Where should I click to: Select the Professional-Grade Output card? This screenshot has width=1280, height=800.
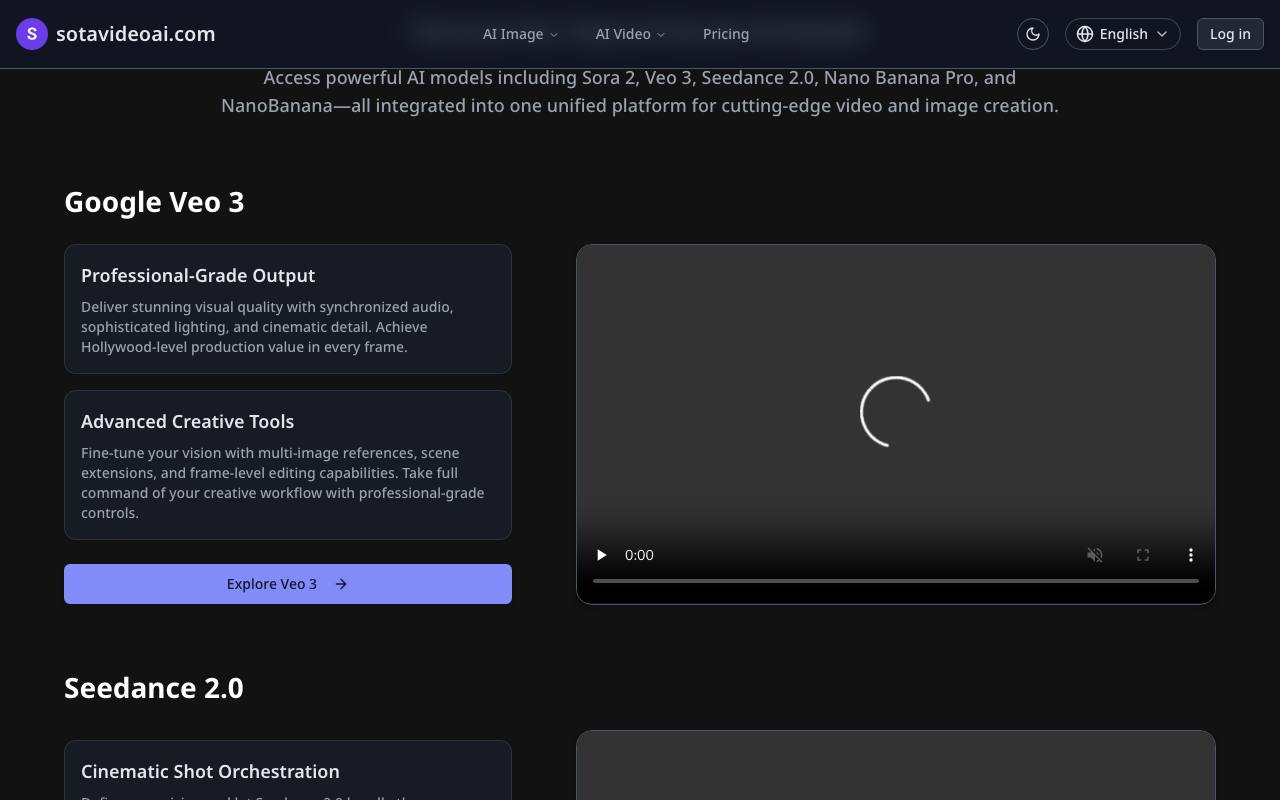(288, 309)
